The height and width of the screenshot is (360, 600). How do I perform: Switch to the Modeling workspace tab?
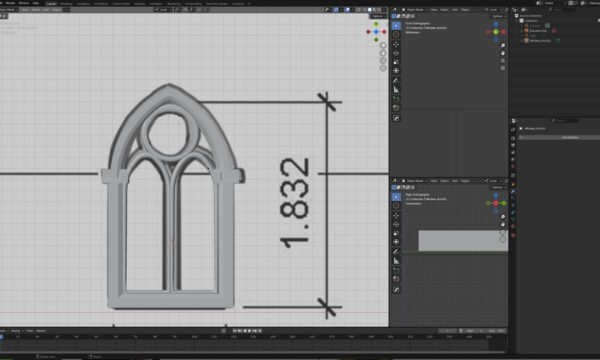pyautogui.click(x=66, y=4)
